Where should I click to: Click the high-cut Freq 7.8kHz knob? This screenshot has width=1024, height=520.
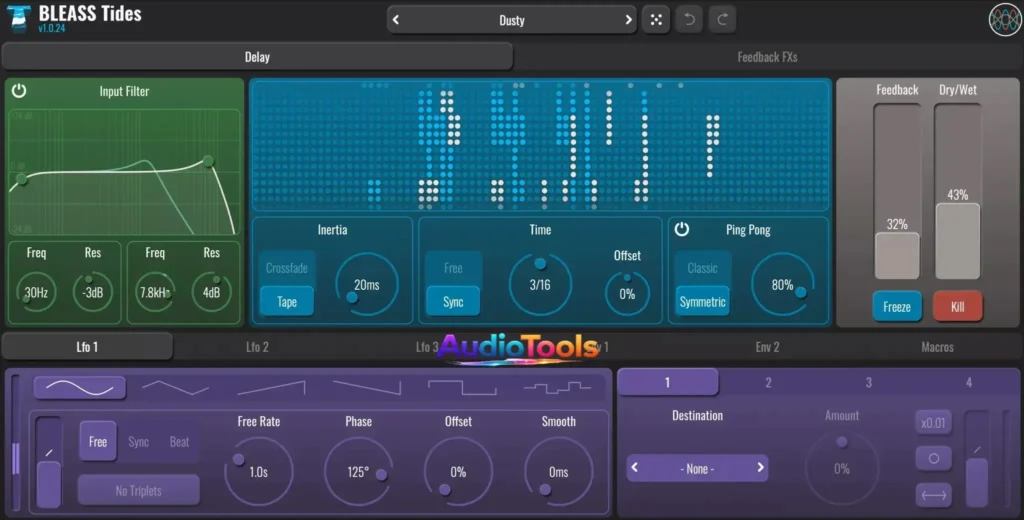coord(155,293)
